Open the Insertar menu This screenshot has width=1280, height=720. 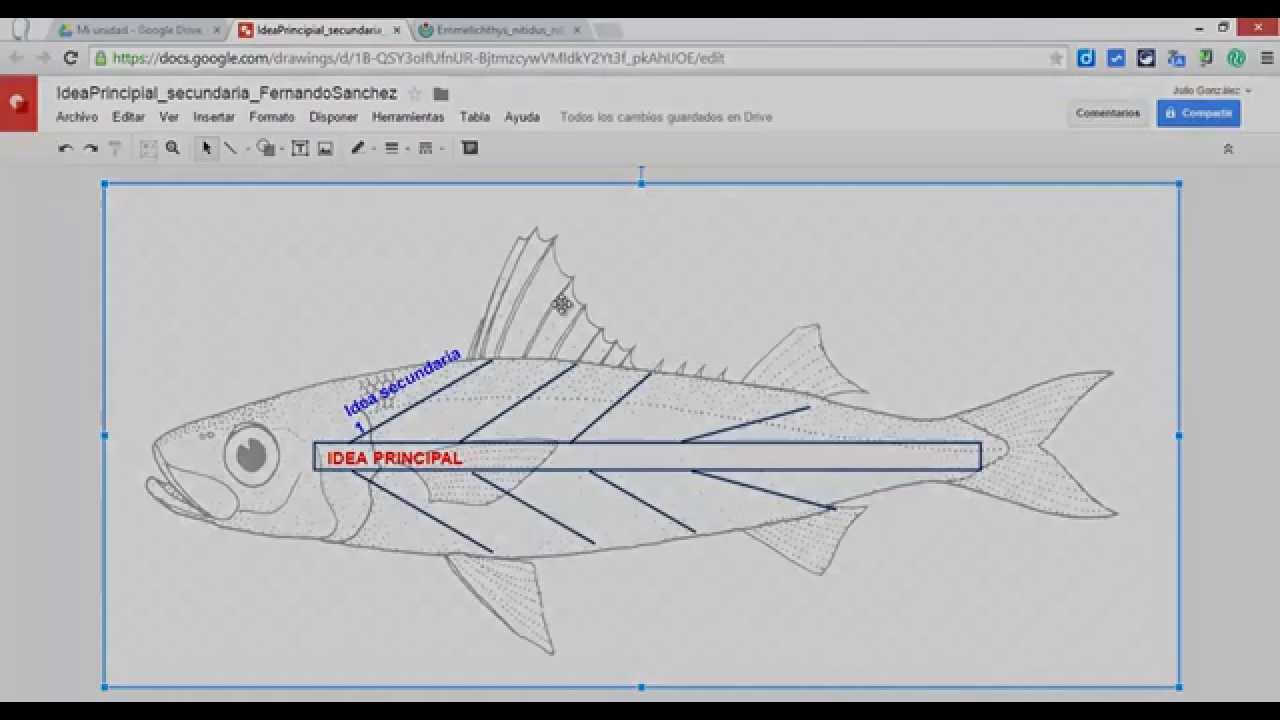(214, 117)
